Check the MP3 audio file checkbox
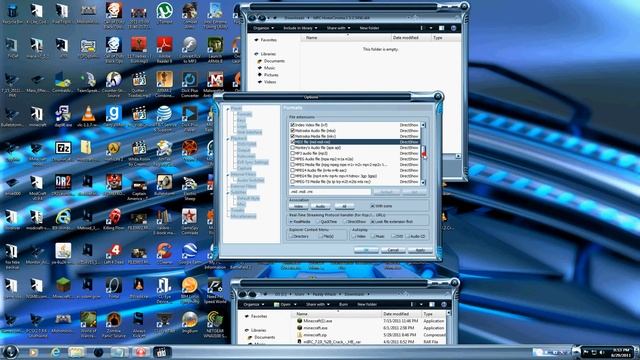 [292, 153]
